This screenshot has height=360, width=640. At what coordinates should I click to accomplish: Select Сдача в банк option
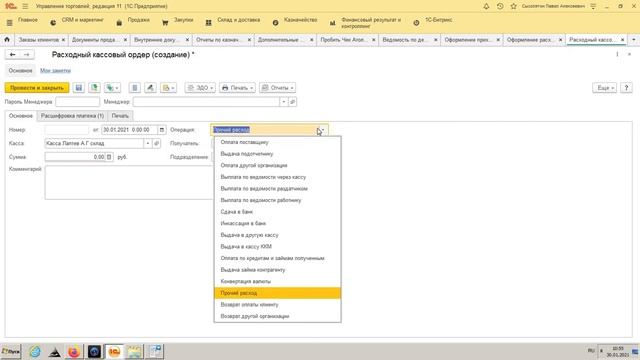pos(278,212)
